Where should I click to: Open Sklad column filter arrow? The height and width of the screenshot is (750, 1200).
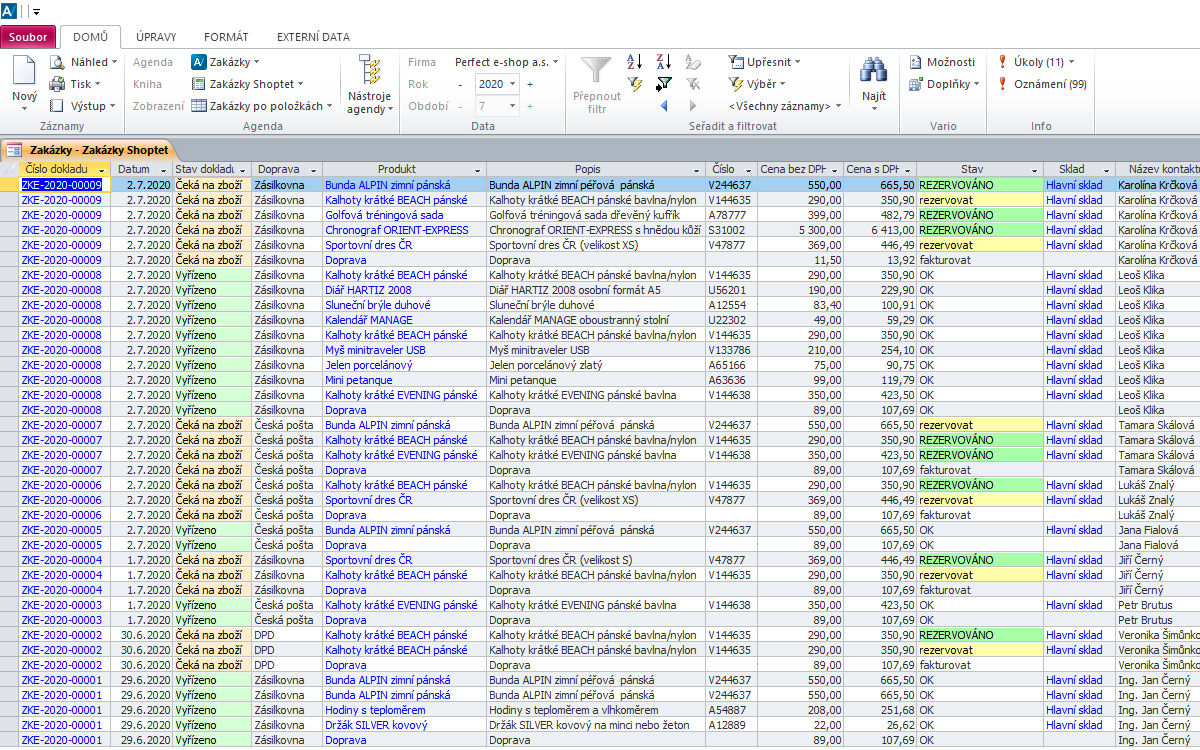point(1106,170)
